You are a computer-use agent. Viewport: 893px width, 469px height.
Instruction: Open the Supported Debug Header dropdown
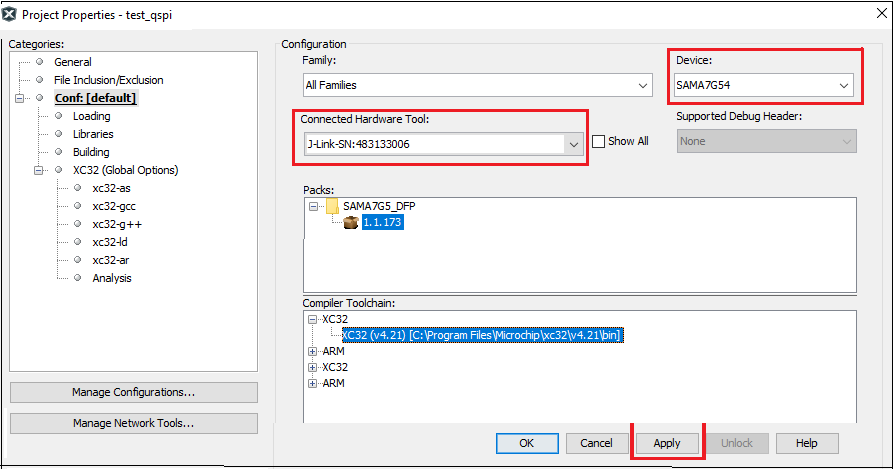[x=767, y=141]
